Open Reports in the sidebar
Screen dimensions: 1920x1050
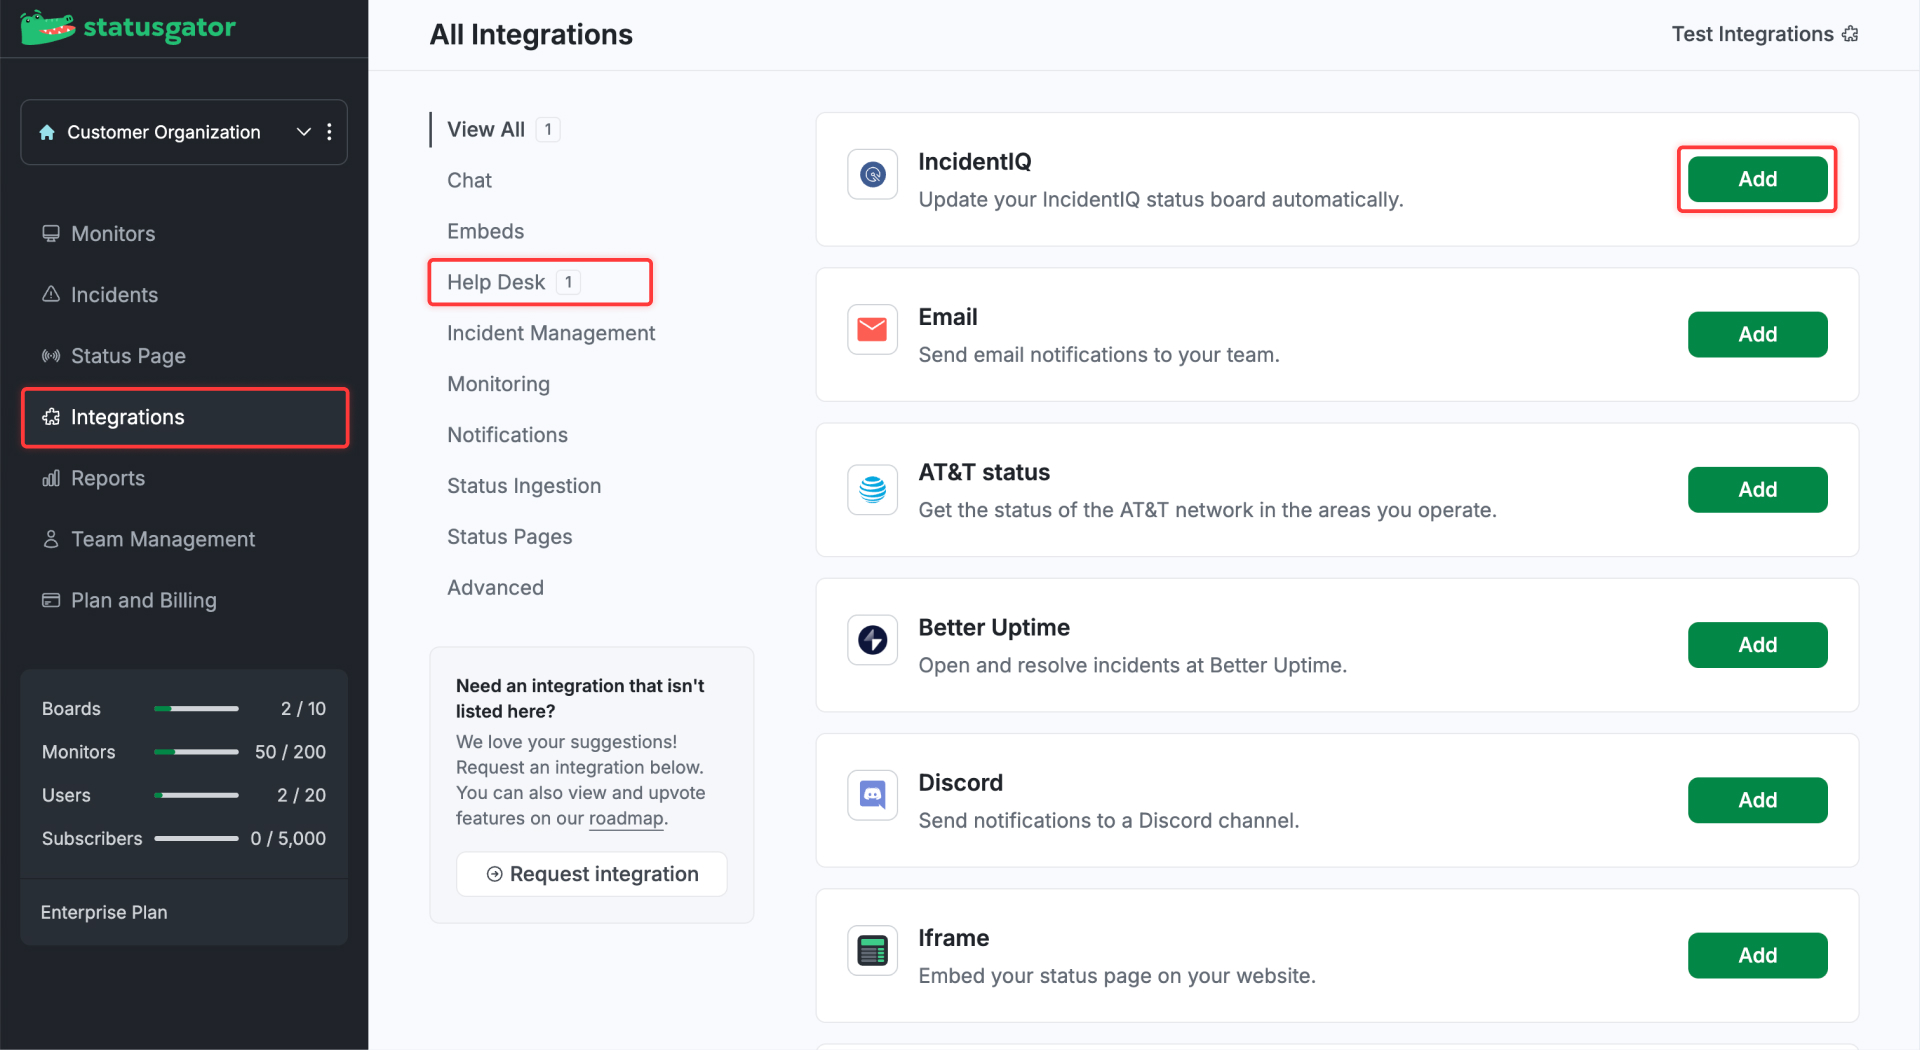click(184, 478)
